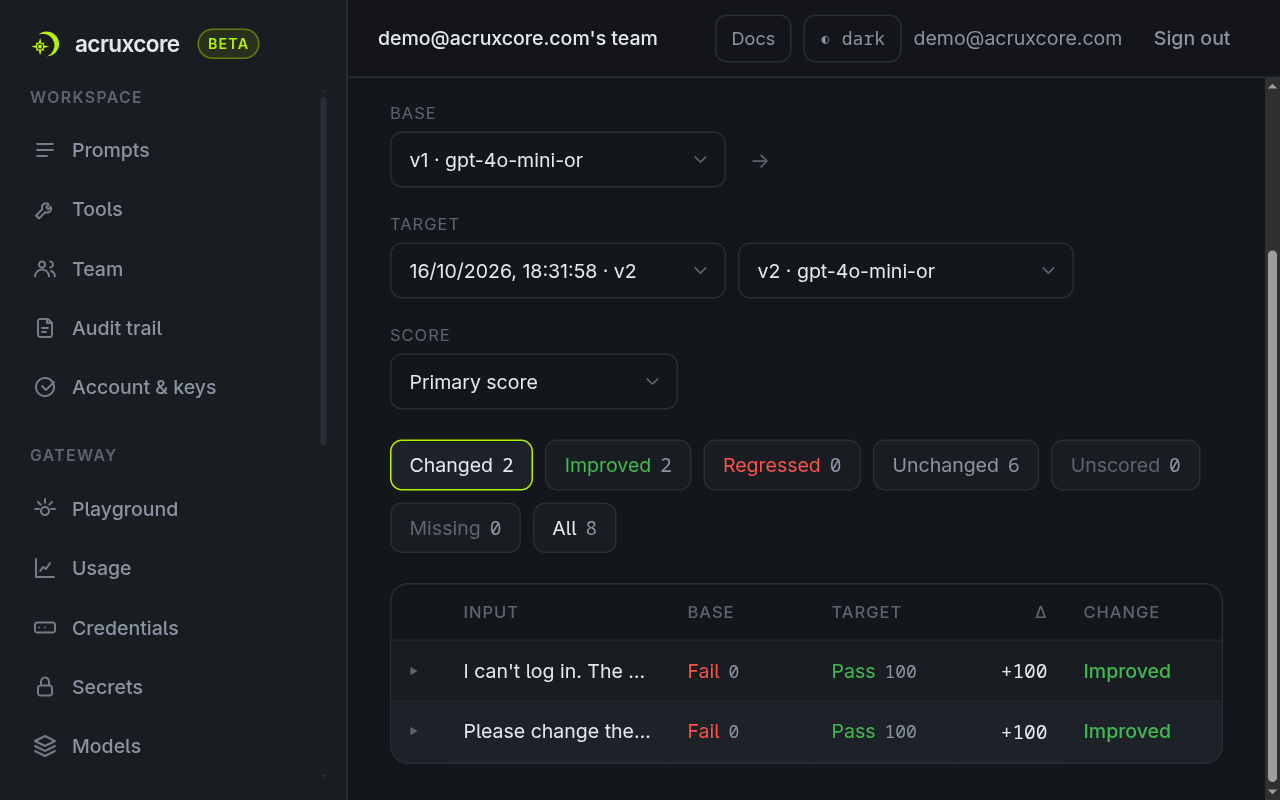
Task: Select the Unscored 0 filter
Action: [1125, 465]
